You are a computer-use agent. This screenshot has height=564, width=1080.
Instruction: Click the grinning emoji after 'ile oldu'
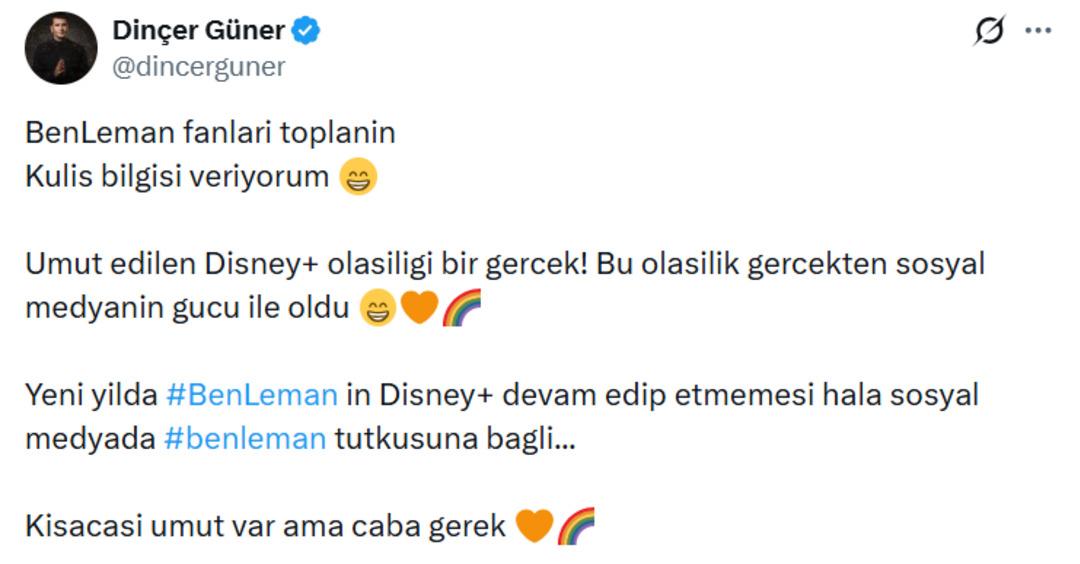[x=378, y=310]
